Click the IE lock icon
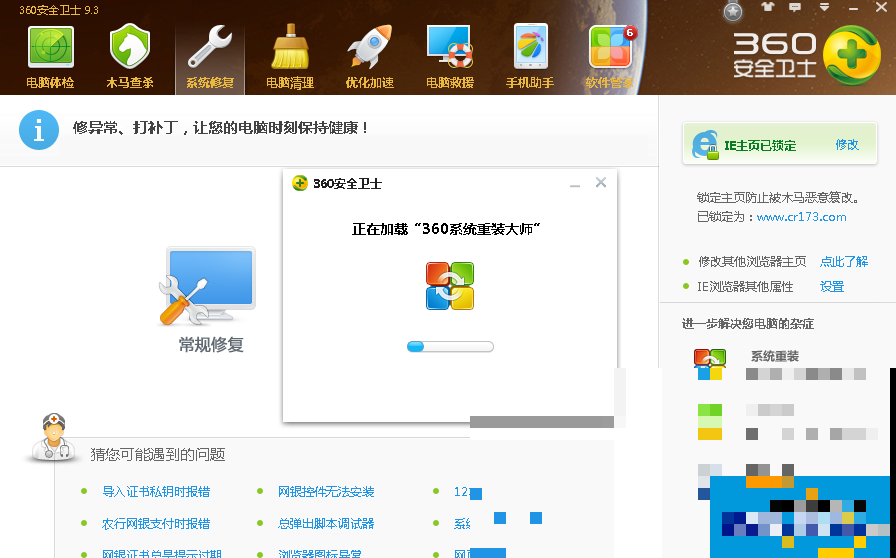The height and width of the screenshot is (558, 896). 705,145
